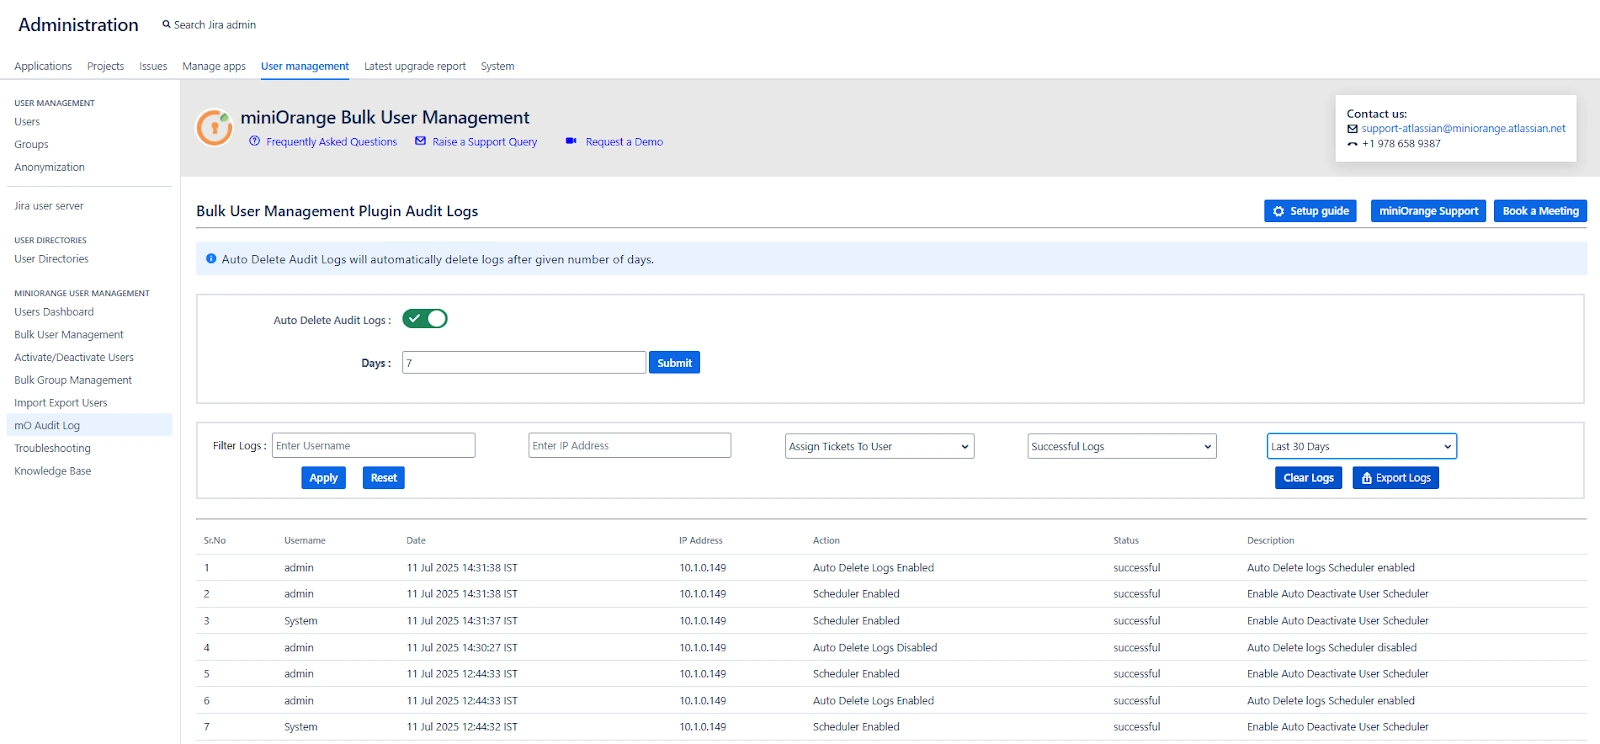Open the Request a Demo link
Image resolution: width=1600 pixels, height=744 pixels.
pyautogui.click(x=624, y=142)
